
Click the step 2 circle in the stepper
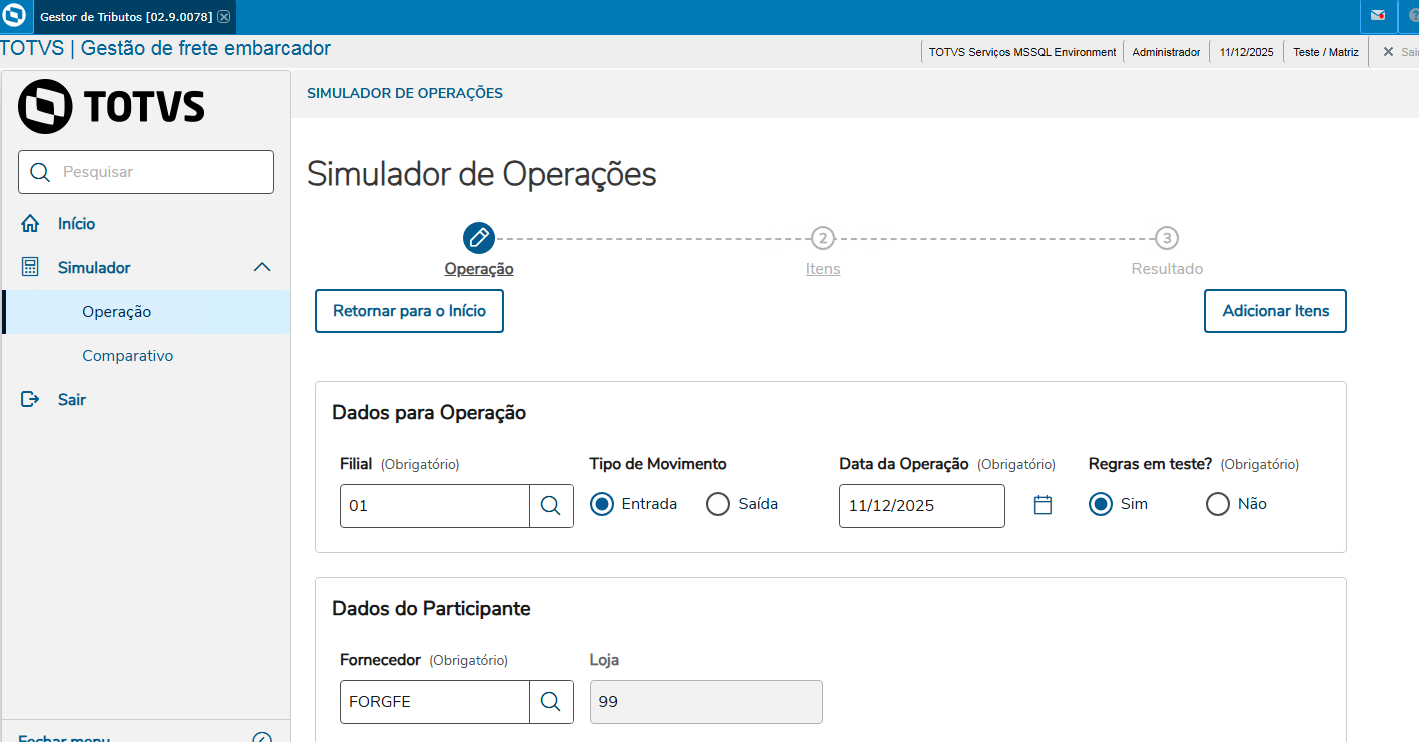822,238
